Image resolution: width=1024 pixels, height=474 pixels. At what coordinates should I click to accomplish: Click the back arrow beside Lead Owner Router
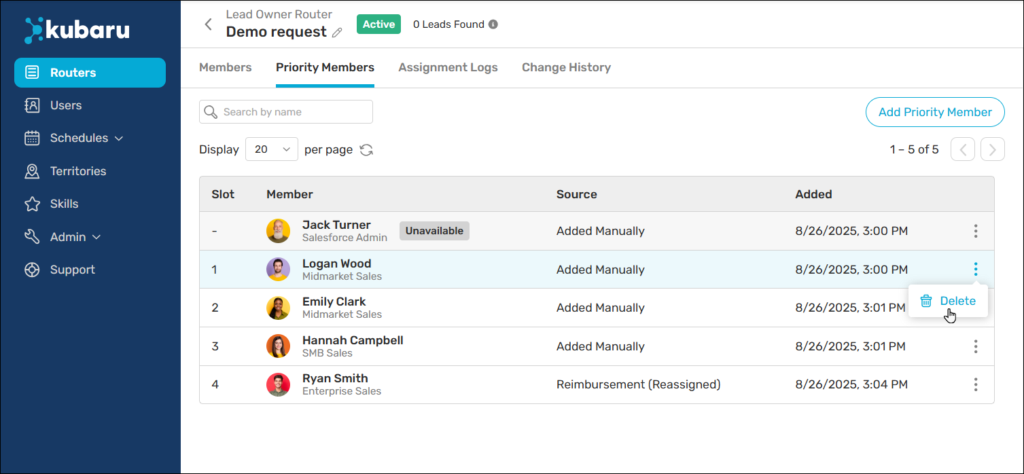208,24
